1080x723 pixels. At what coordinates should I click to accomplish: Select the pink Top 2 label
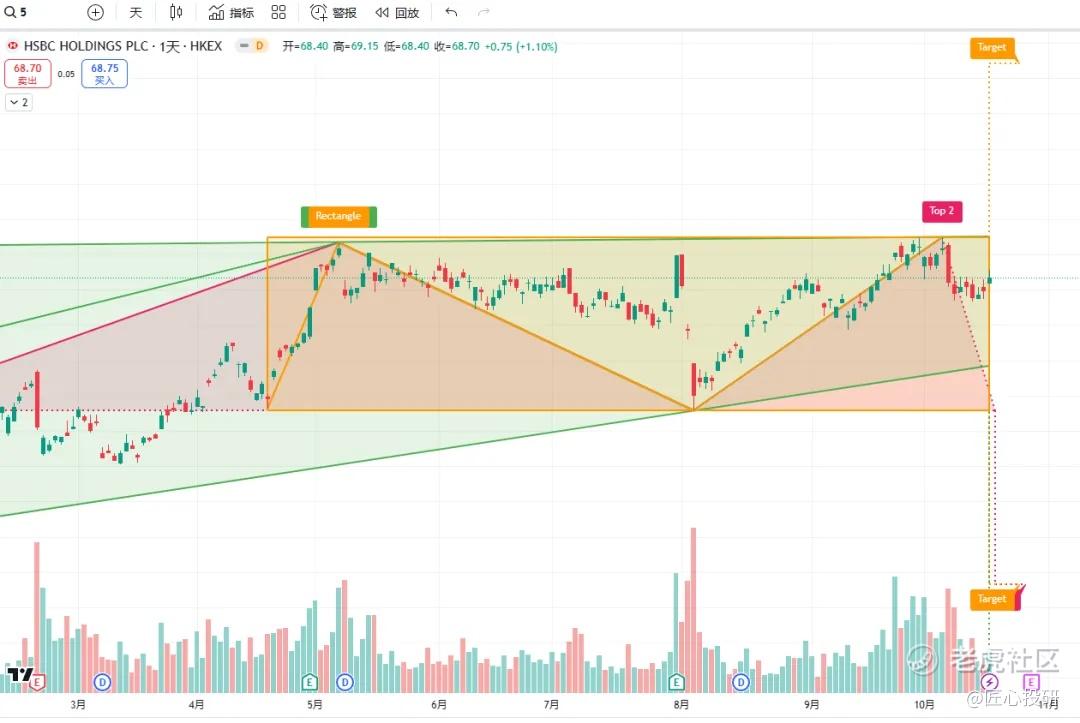pos(942,211)
